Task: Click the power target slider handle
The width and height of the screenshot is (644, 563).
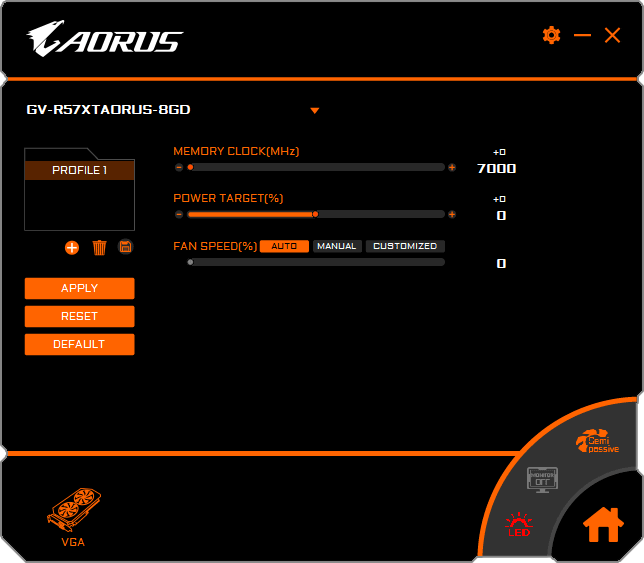Action: point(315,214)
